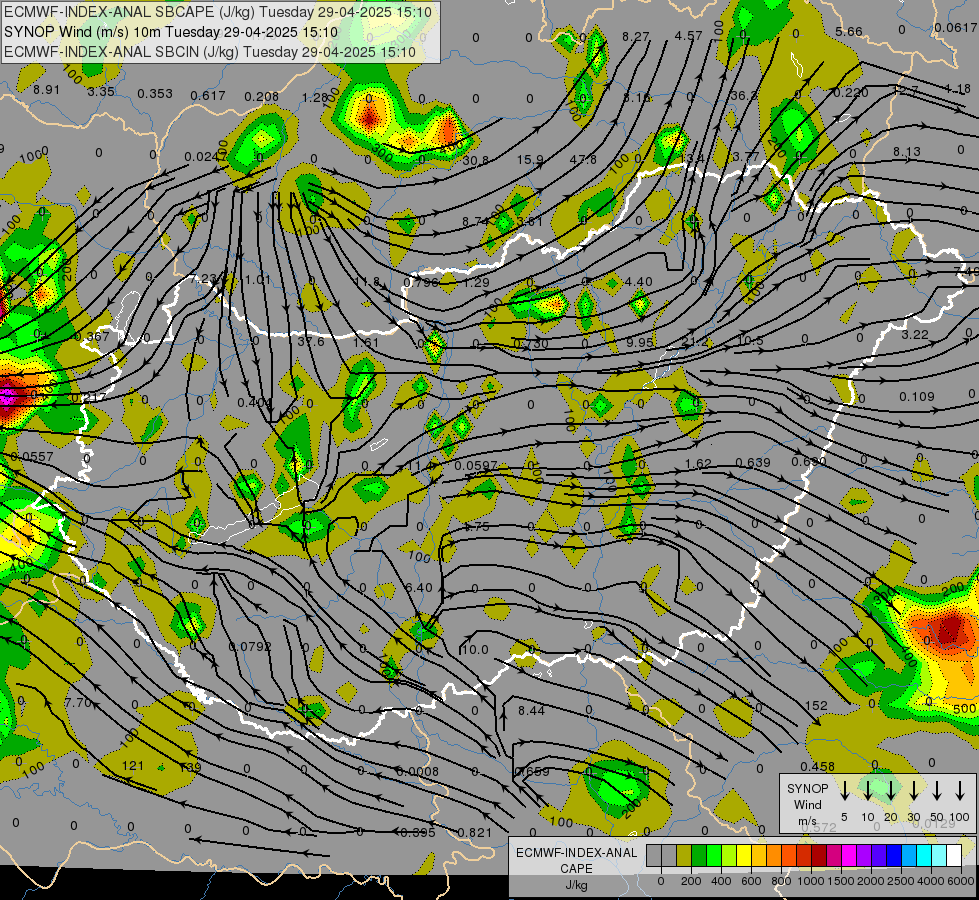Click the map value '8.13'
This screenshot has width=979, height=900.
tap(906, 151)
